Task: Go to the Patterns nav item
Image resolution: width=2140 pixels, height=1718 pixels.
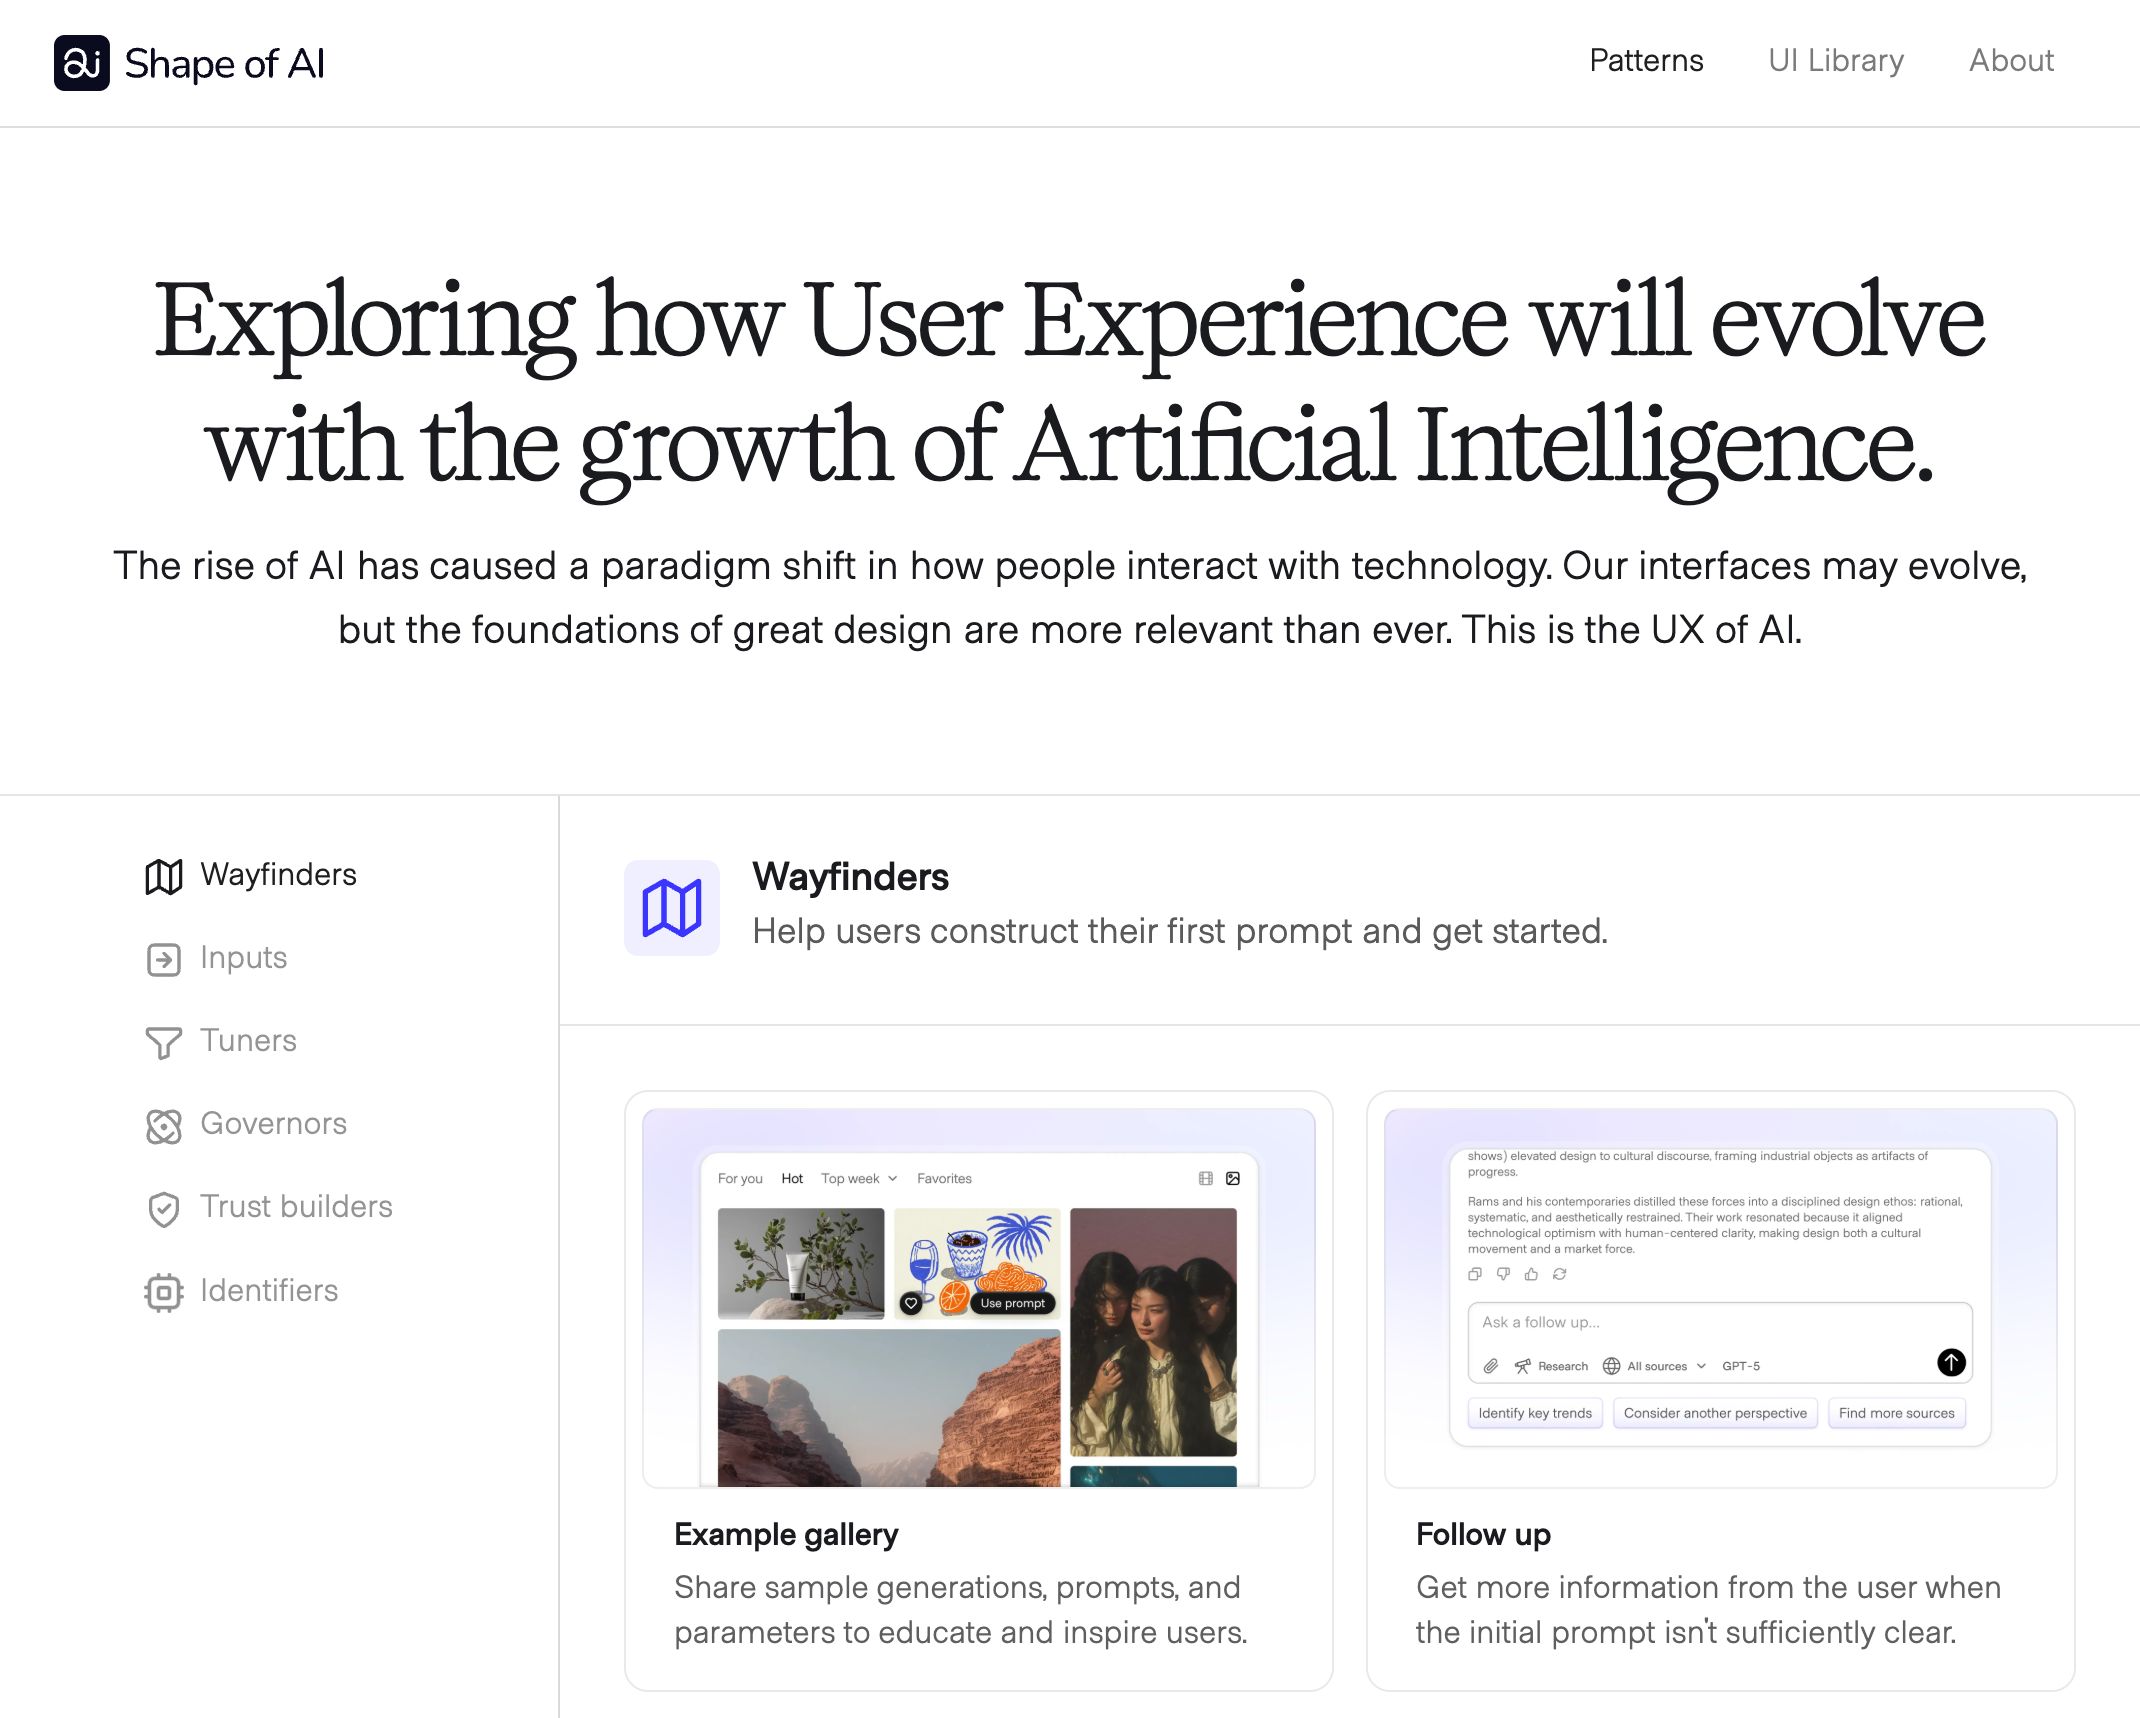Action: 1646,61
